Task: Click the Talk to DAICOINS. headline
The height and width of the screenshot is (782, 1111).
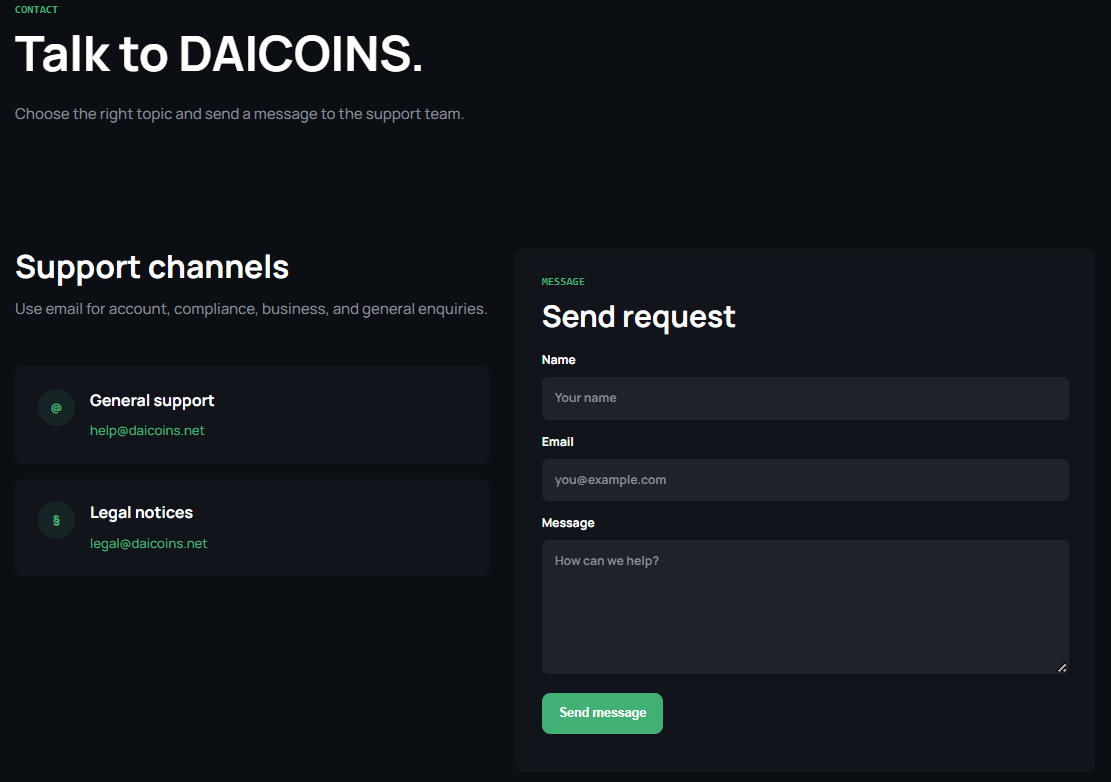Action: point(218,54)
